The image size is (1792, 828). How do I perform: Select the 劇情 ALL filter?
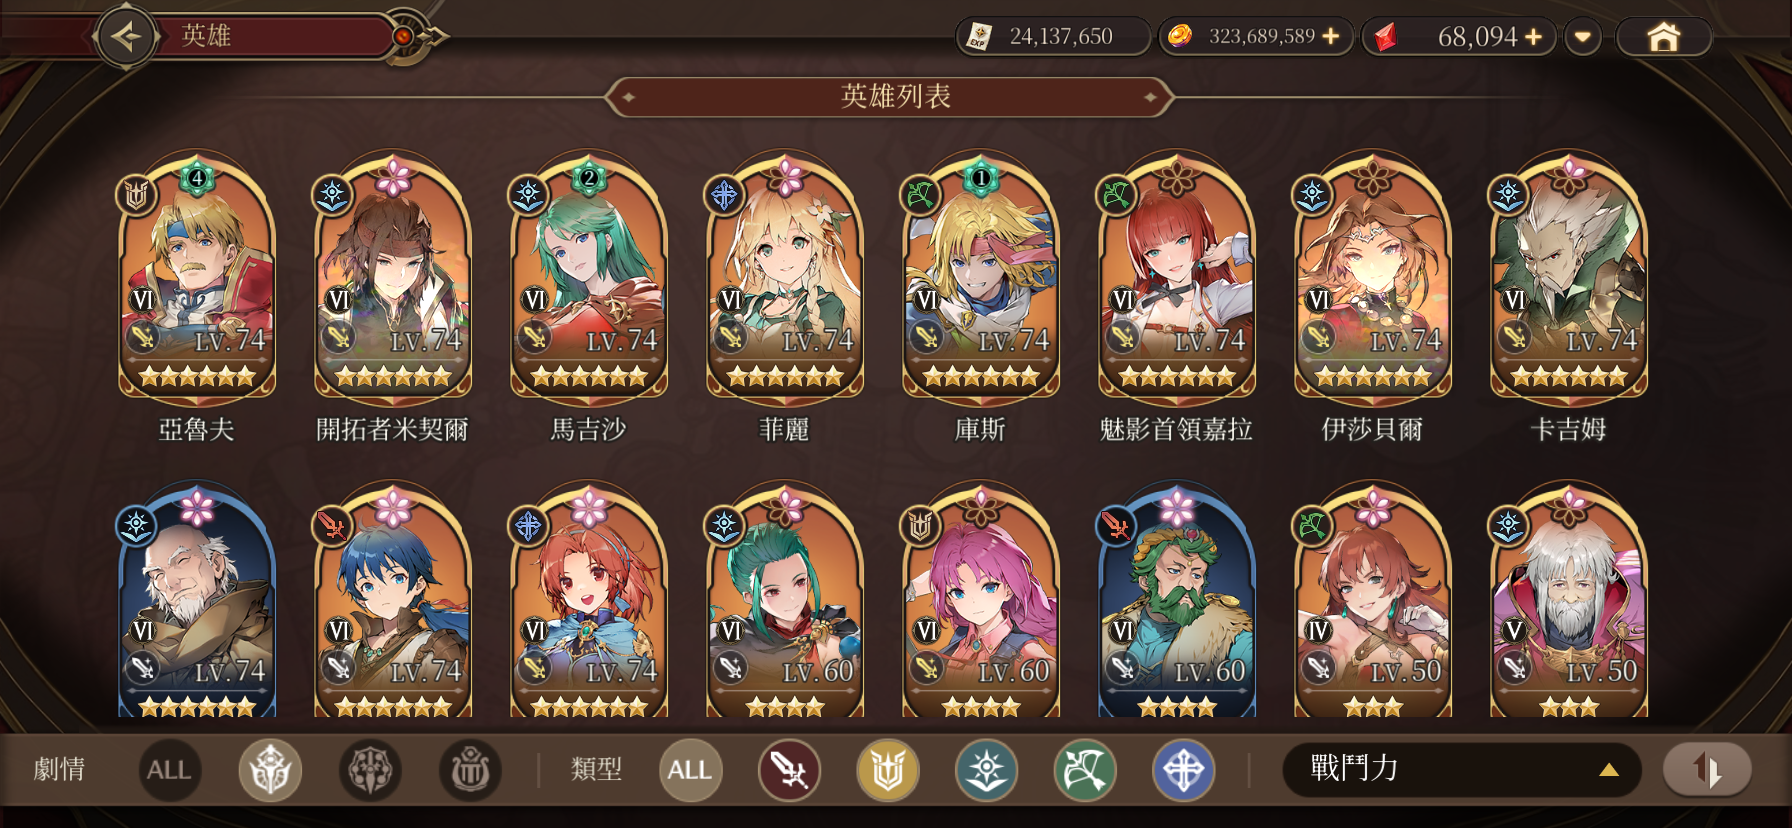pyautogui.click(x=169, y=770)
